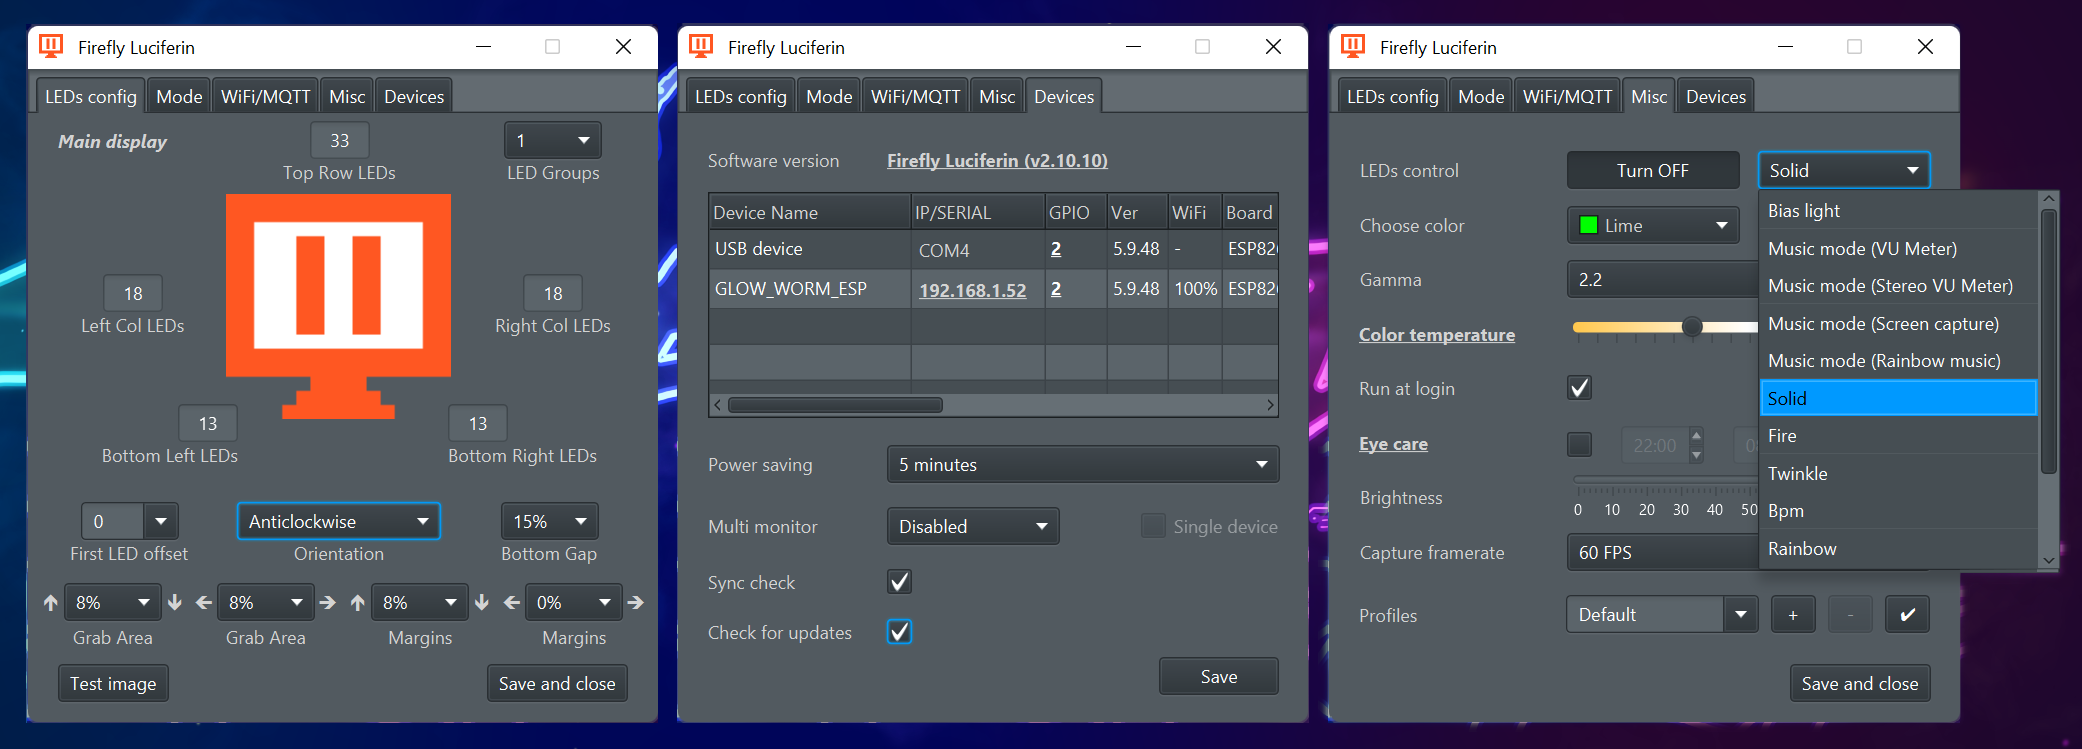Open the Anticlockwise Orientation dropdown
The height and width of the screenshot is (749, 2082).
pyautogui.click(x=338, y=521)
